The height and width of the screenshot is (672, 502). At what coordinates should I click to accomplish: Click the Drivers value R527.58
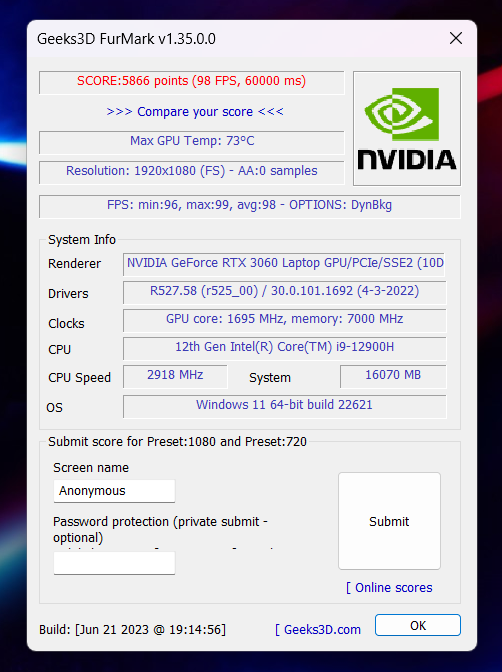tap(285, 292)
